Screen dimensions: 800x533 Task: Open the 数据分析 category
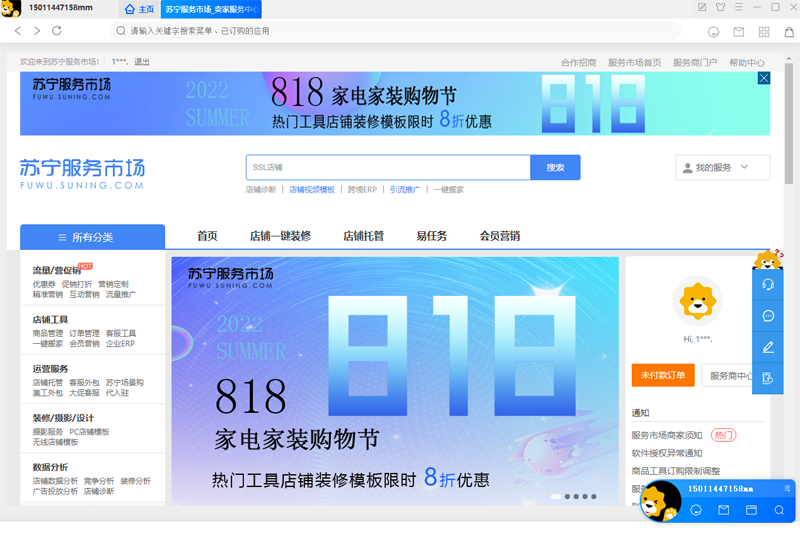[x=50, y=467]
